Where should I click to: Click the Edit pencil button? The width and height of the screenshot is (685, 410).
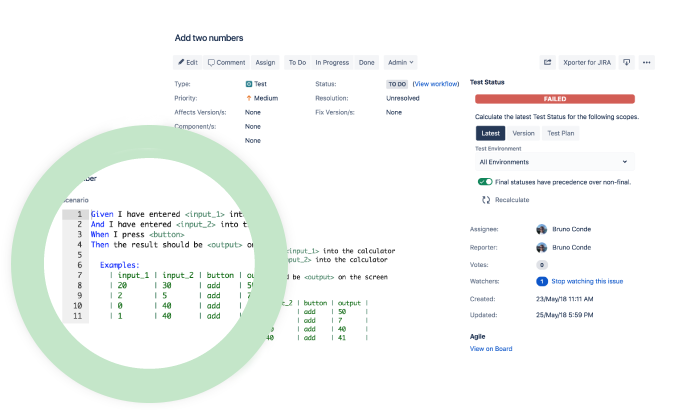[188, 62]
